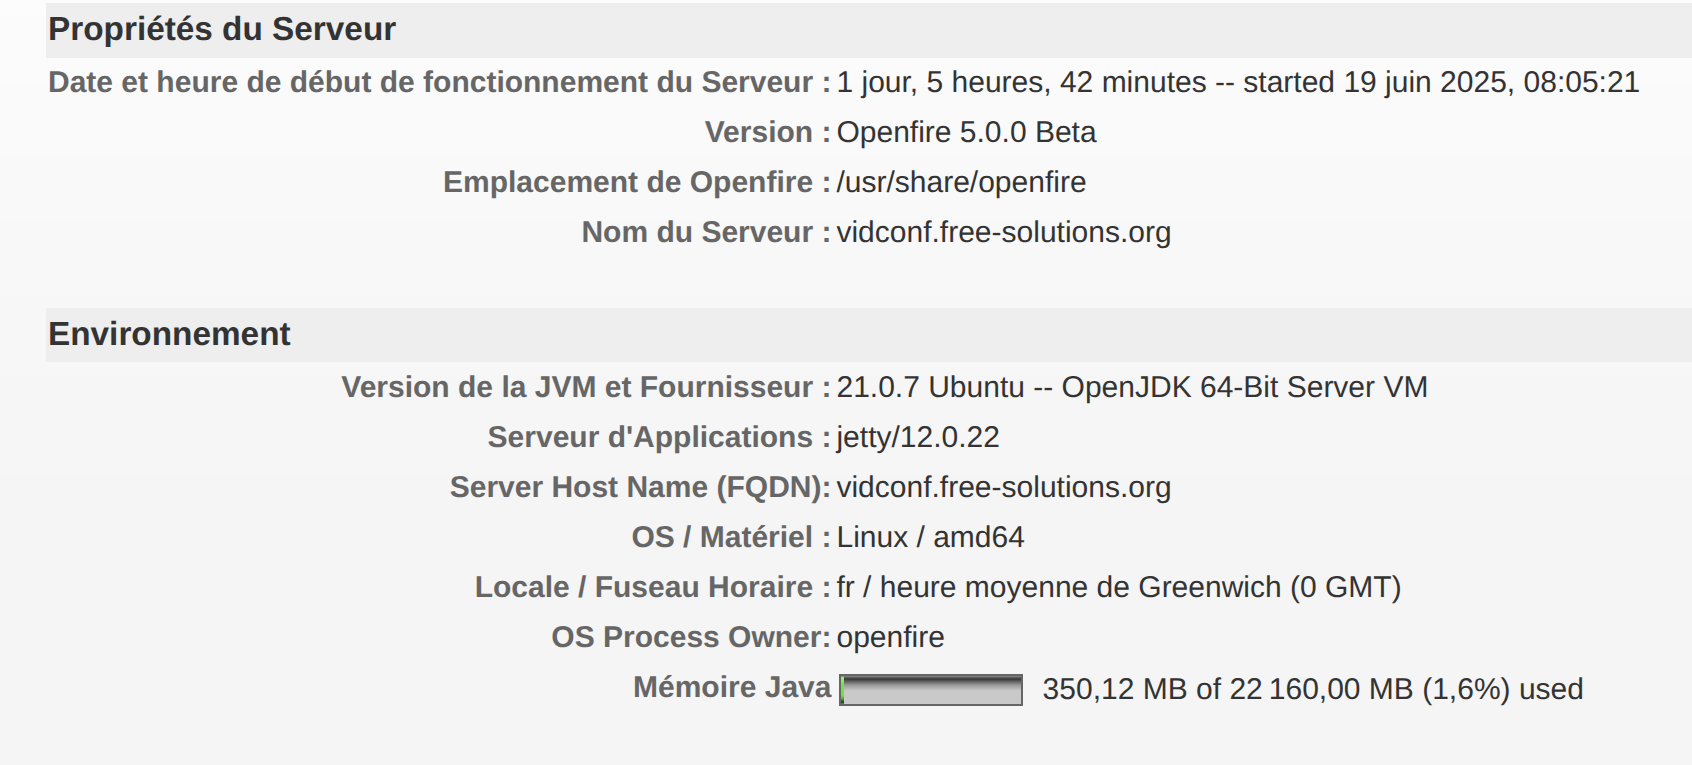Image resolution: width=1692 pixels, height=765 pixels.
Task: Click the 'Mémoire Java' label
Action: [732, 687]
